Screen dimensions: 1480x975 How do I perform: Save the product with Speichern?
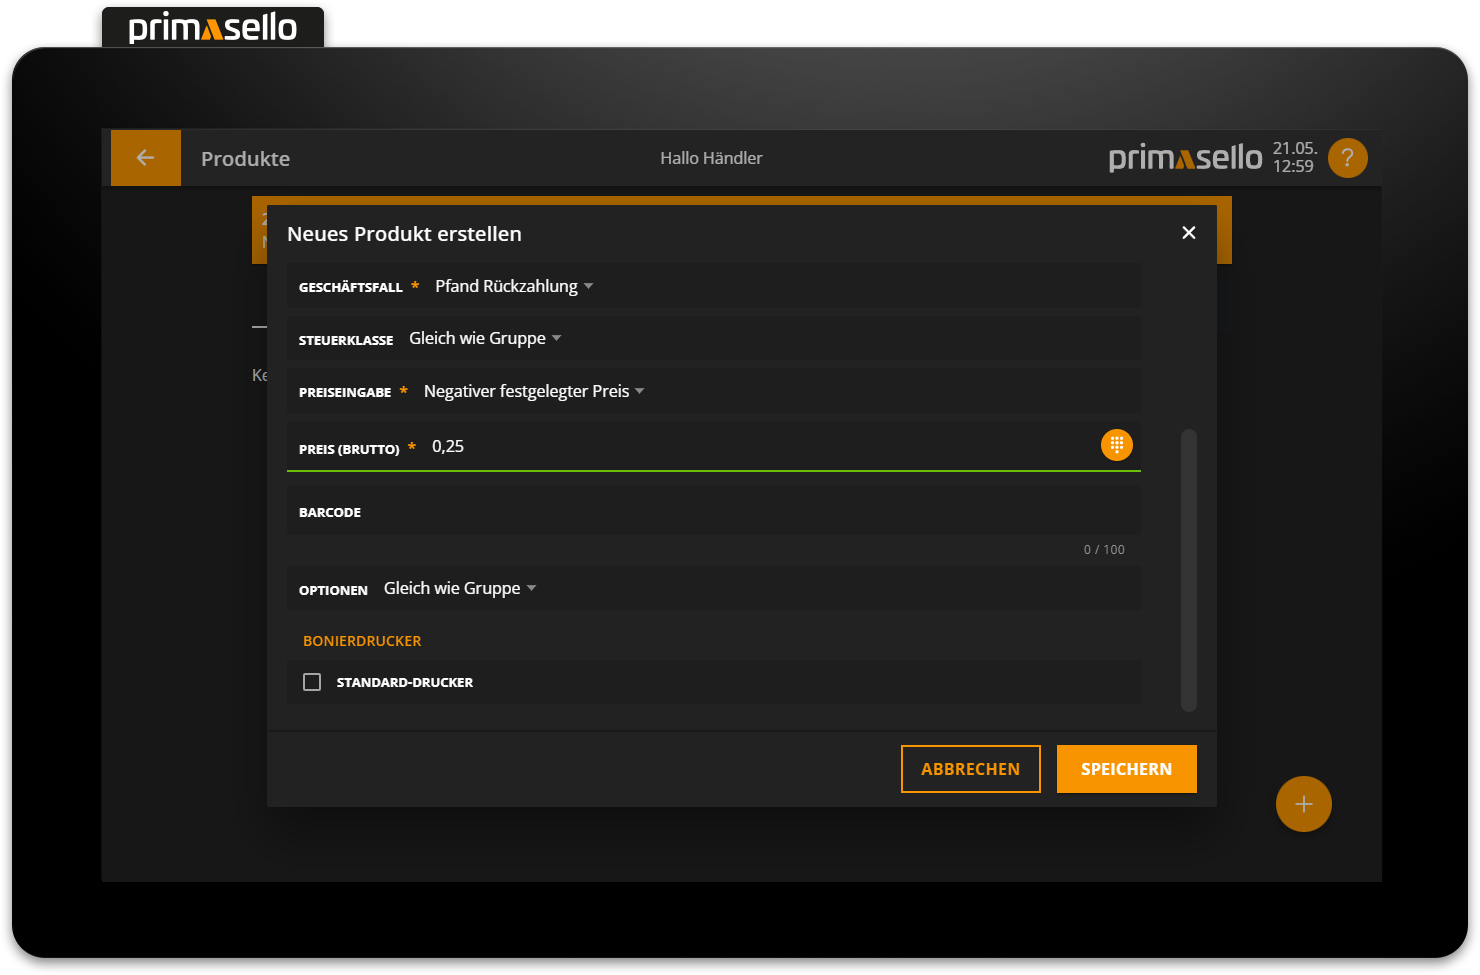1126,769
